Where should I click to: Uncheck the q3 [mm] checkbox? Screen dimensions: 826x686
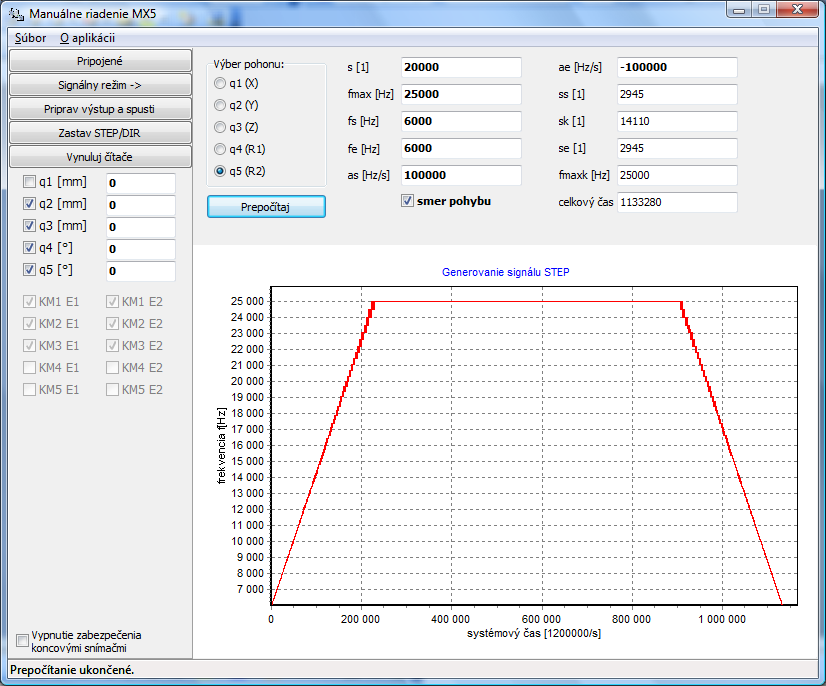[x=30, y=226]
